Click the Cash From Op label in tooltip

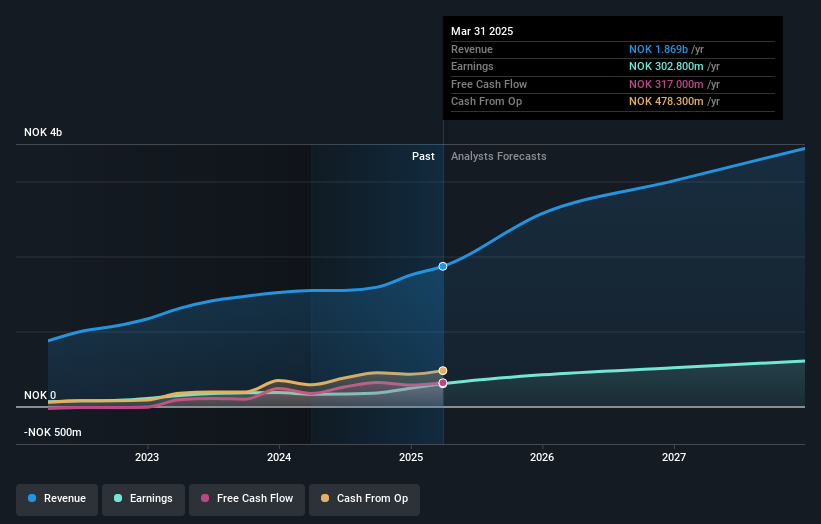click(486, 102)
